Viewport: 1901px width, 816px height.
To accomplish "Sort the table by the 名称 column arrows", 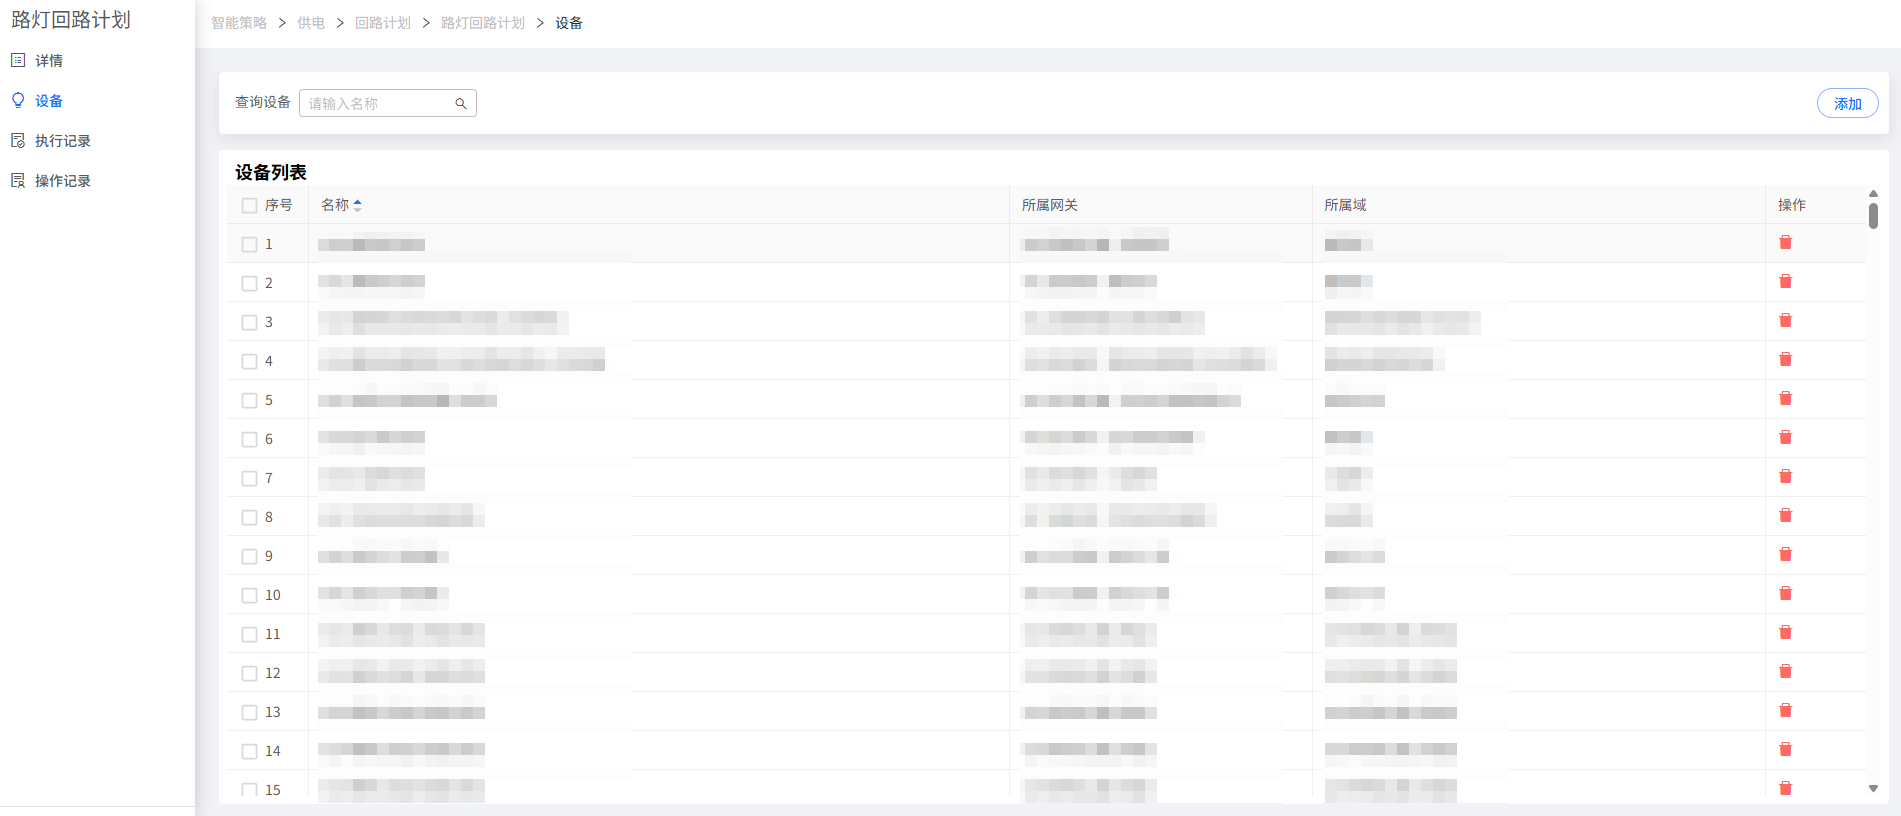I will pyautogui.click(x=357, y=205).
